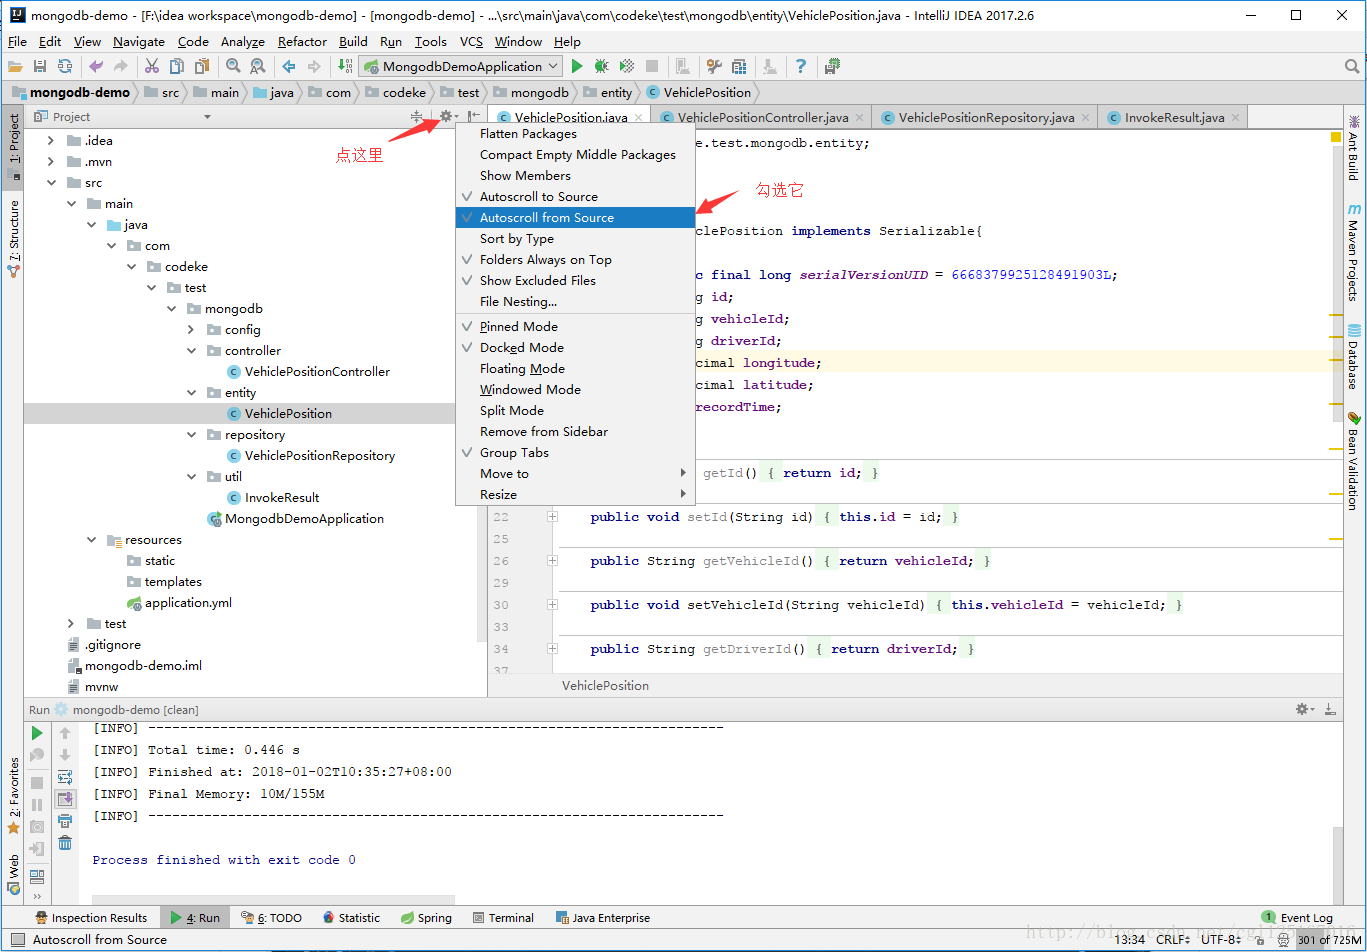Run MongodbDemoApplication with the green Run icon

click(577, 66)
